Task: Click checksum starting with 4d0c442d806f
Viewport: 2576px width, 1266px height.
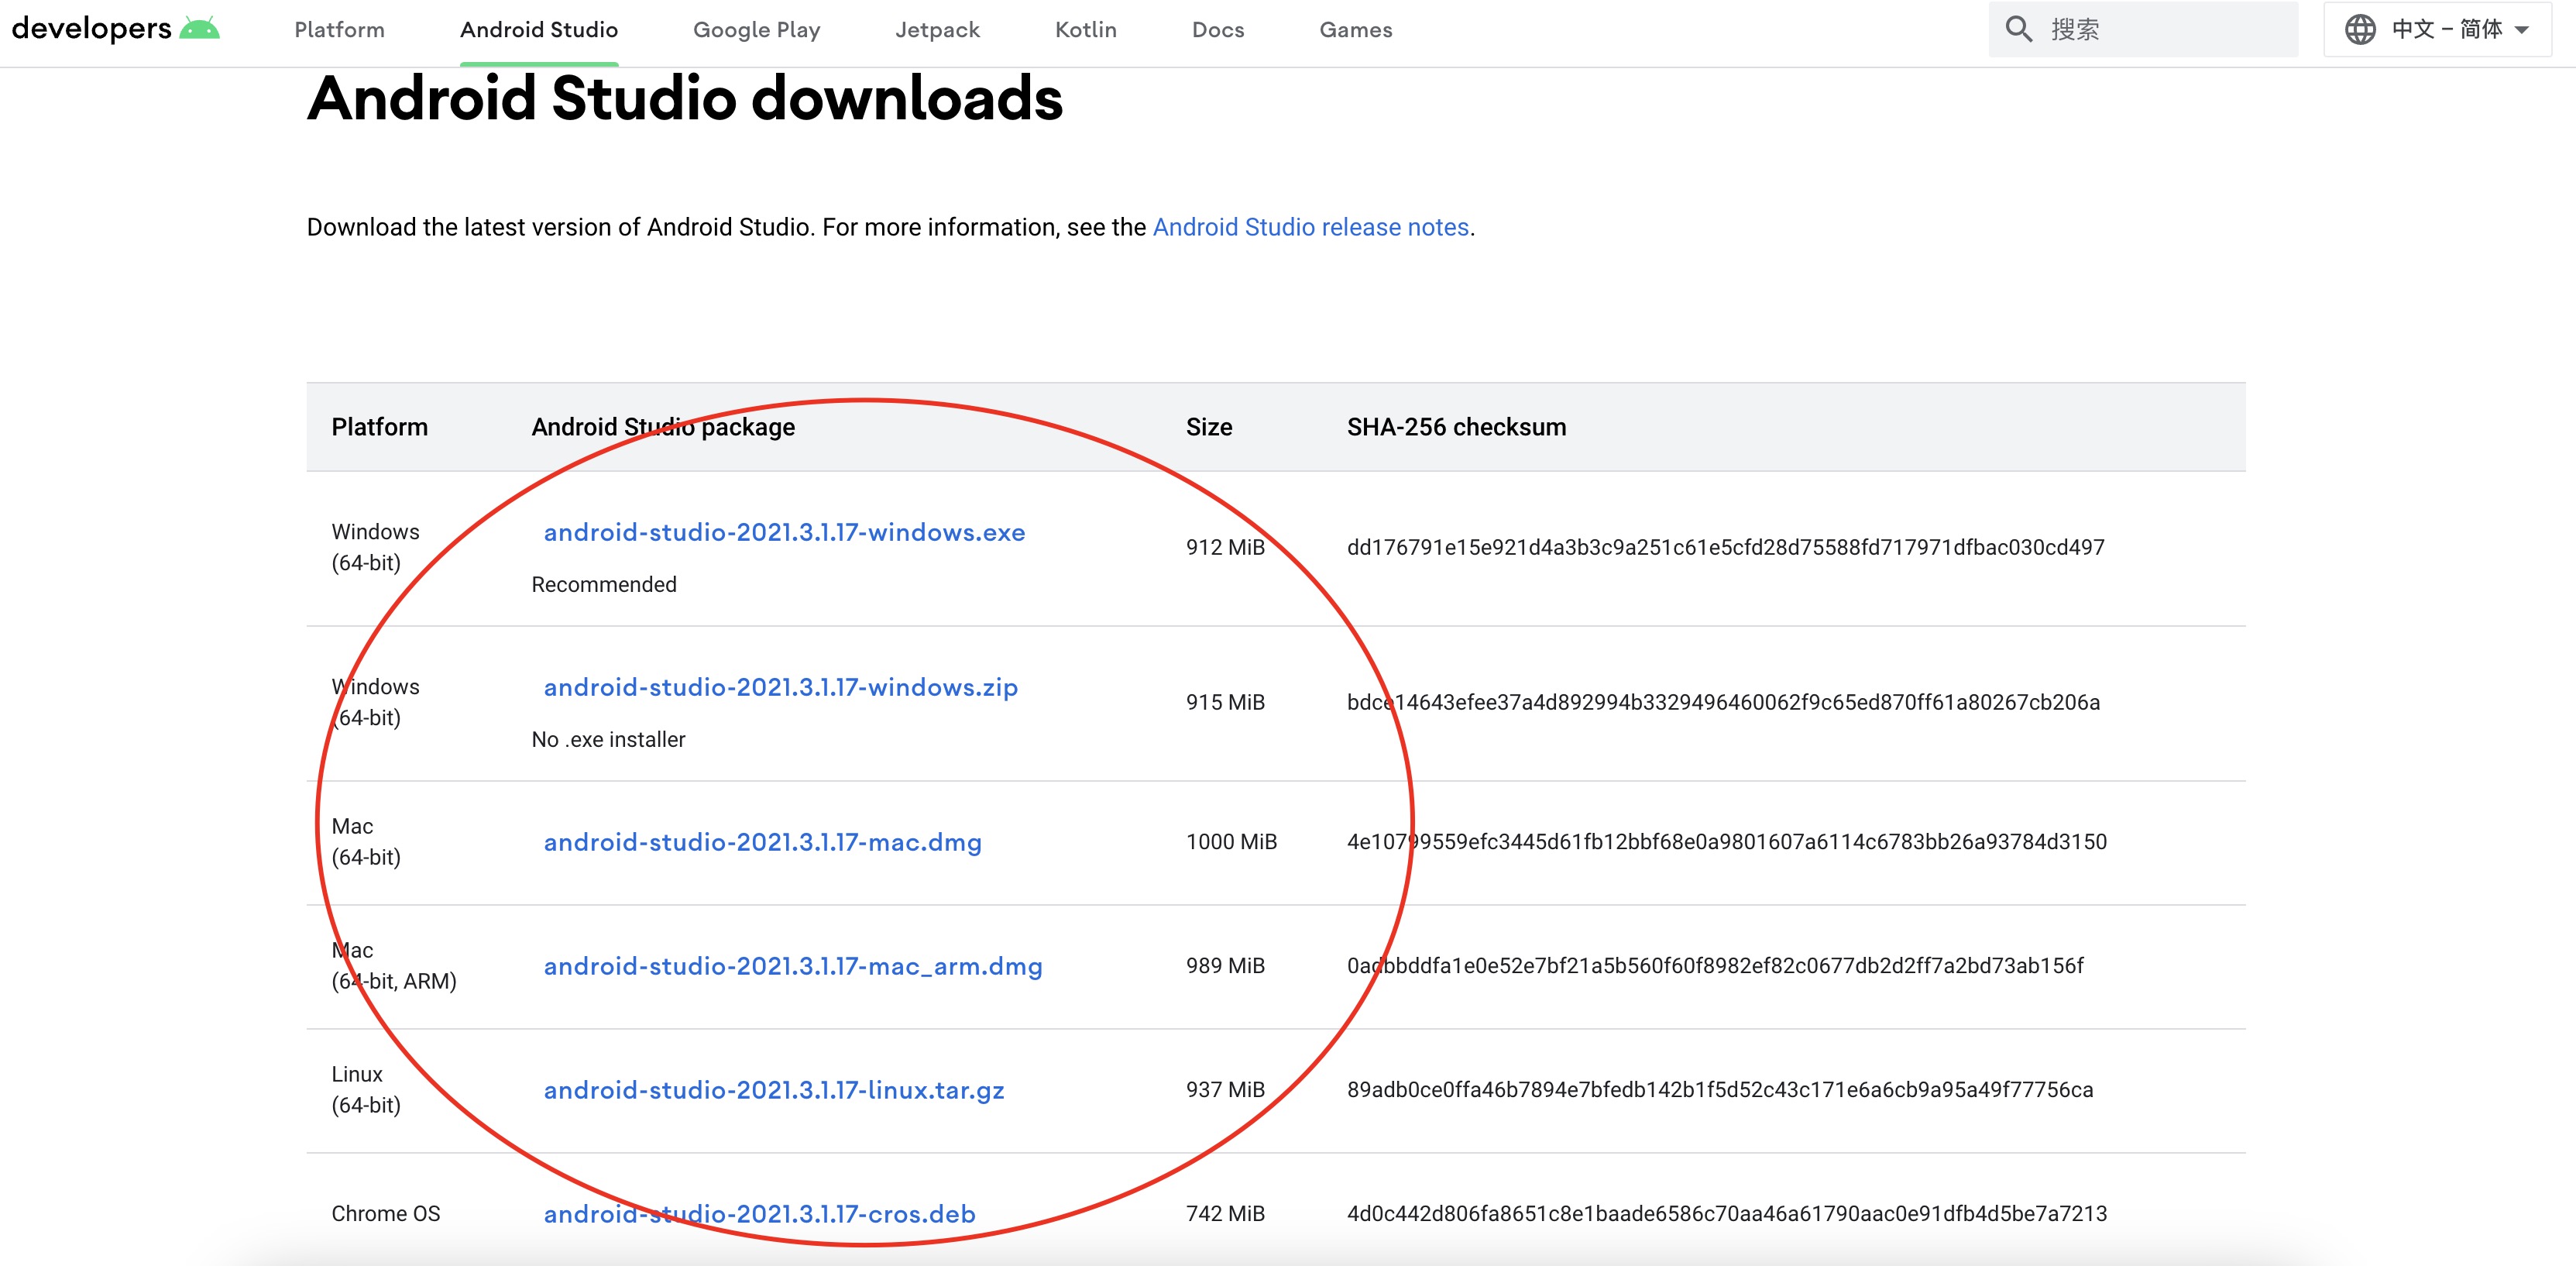Action: click(x=1727, y=1213)
